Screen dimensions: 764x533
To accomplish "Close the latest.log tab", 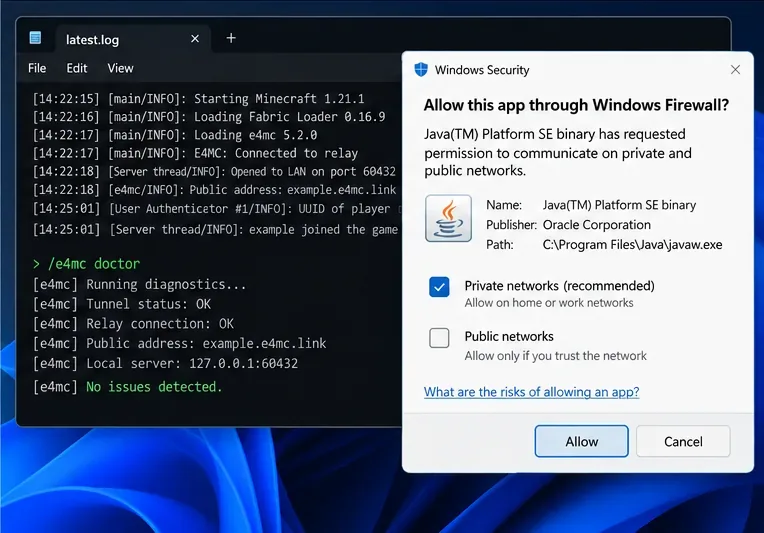I will pyautogui.click(x=195, y=38).
